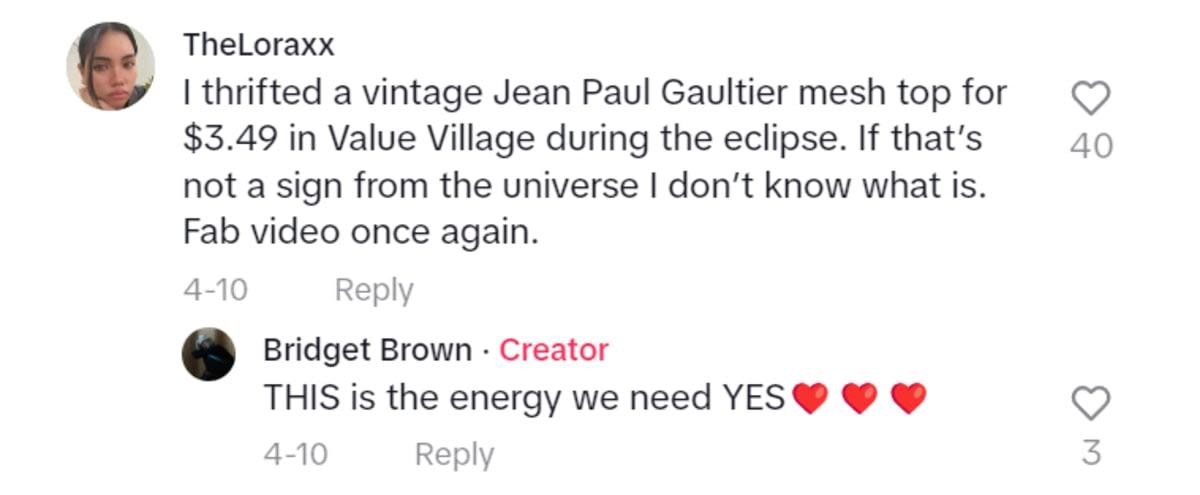1200x495 pixels.
Task: Click the 3 likes count on the reply
Action: tap(1091, 453)
